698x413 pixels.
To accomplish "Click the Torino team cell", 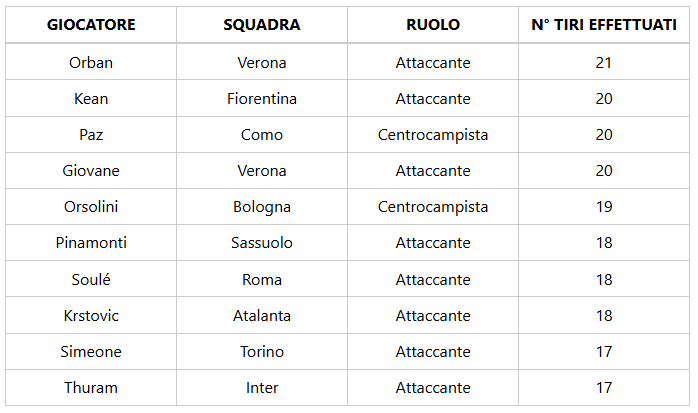I will 262,352.
